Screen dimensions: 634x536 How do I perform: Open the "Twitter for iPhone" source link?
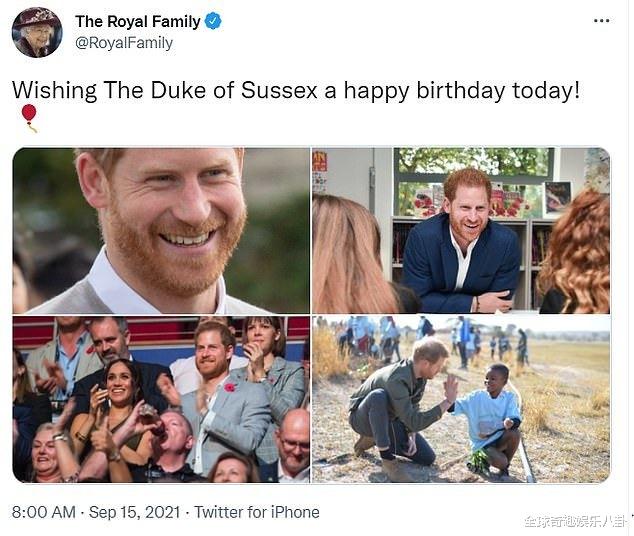pyautogui.click(x=257, y=512)
